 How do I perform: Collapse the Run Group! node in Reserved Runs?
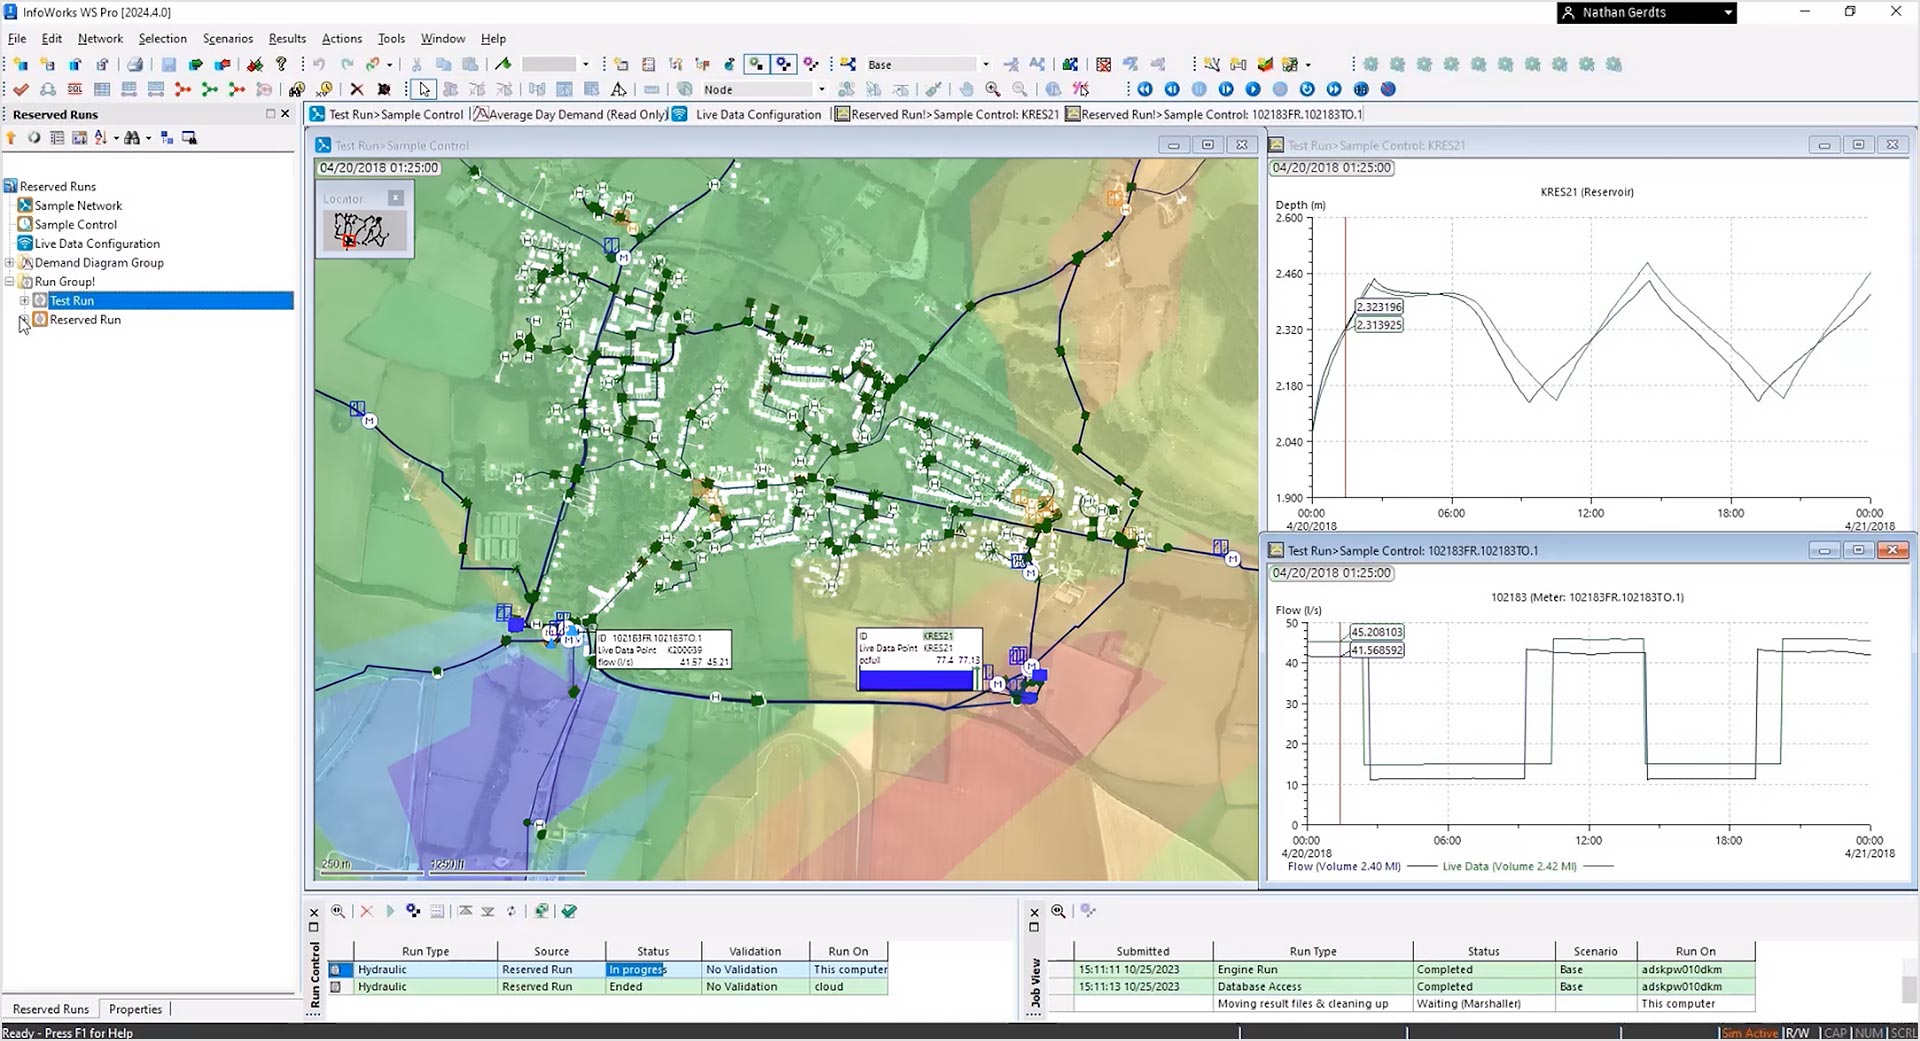(8, 281)
